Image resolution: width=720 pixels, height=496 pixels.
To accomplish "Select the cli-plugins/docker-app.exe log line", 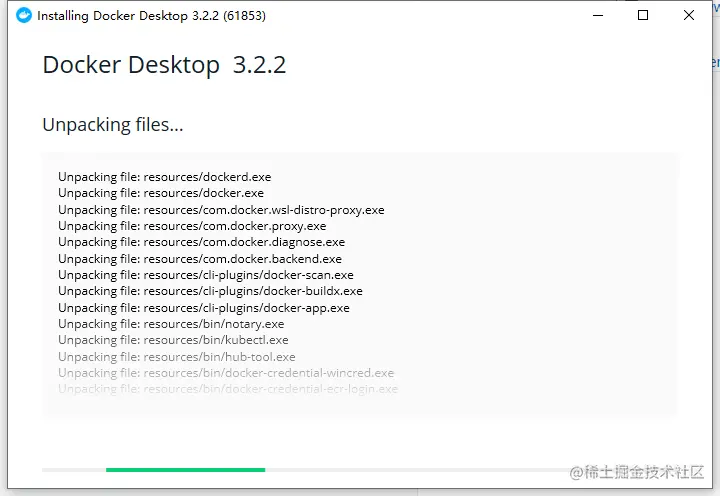I will [x=204, y=308].
